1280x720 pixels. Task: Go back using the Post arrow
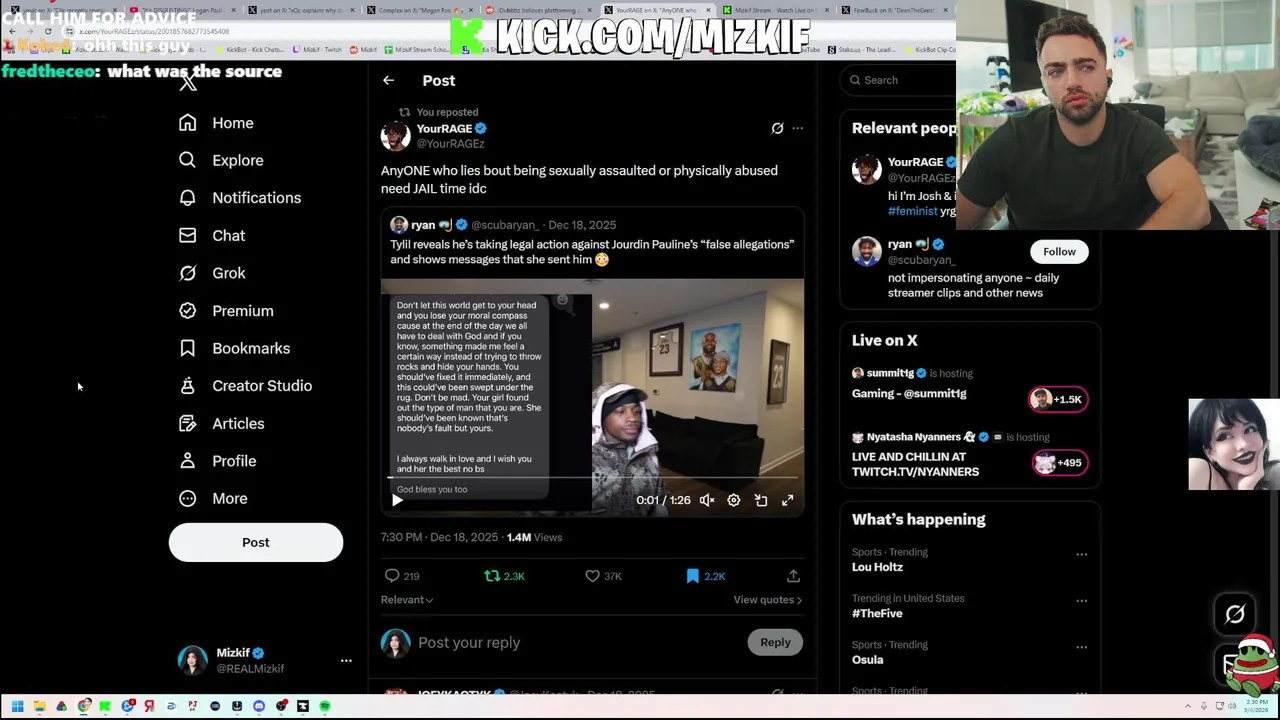(388, 80)
